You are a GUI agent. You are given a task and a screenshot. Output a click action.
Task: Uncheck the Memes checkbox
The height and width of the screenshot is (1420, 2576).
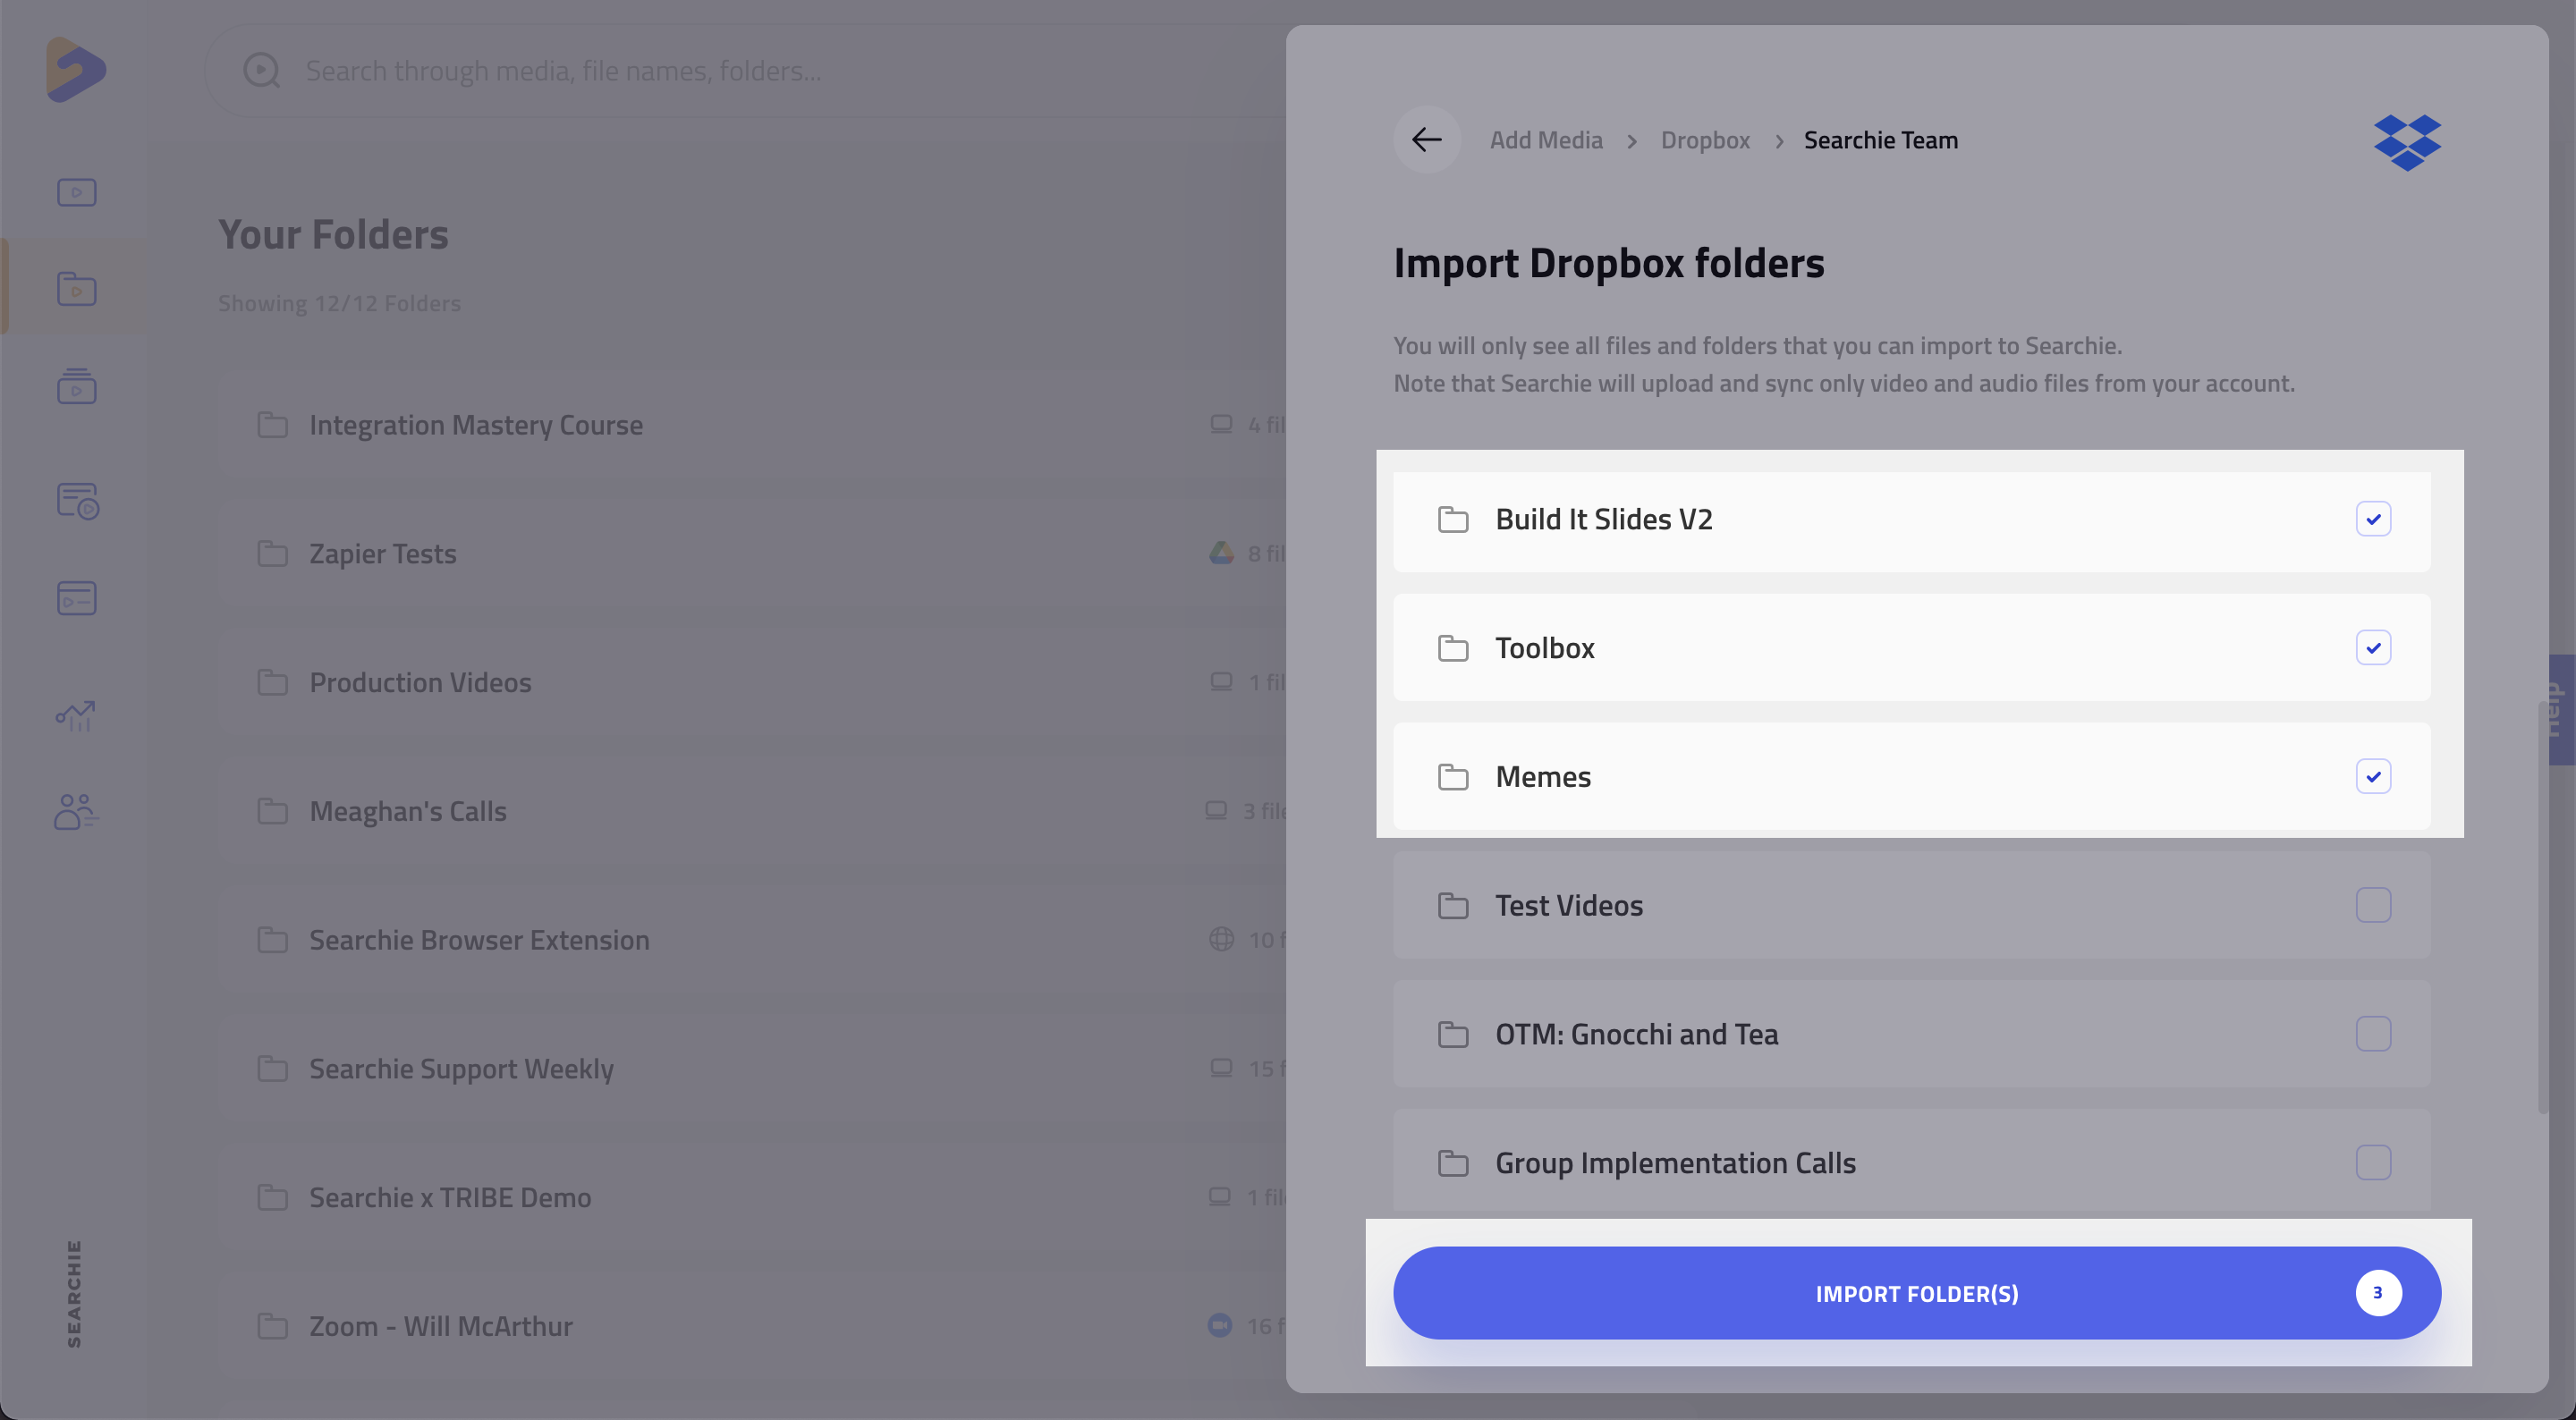click(x=2373, y=776)
